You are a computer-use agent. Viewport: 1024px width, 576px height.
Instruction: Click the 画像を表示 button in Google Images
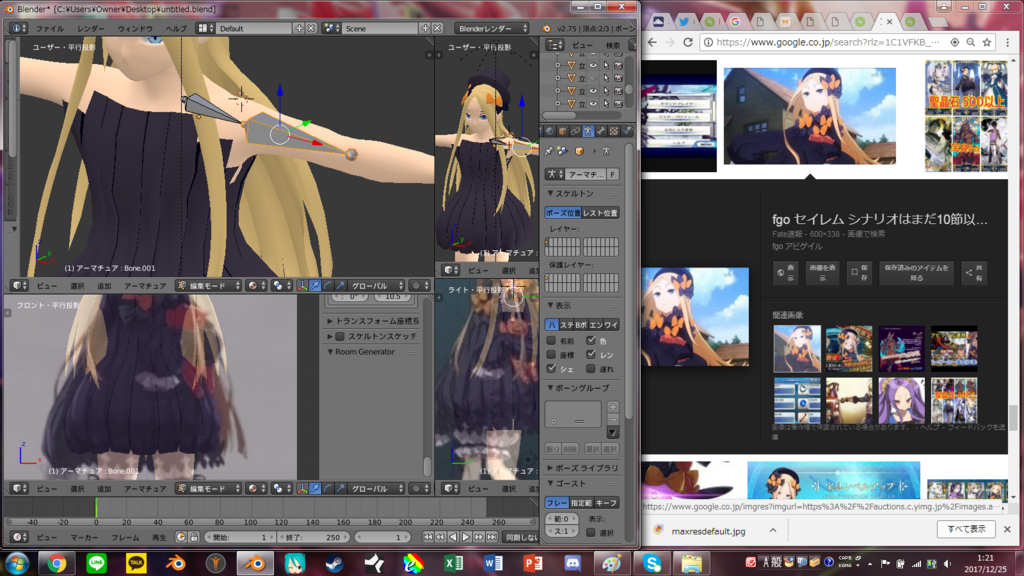[822, 272]
